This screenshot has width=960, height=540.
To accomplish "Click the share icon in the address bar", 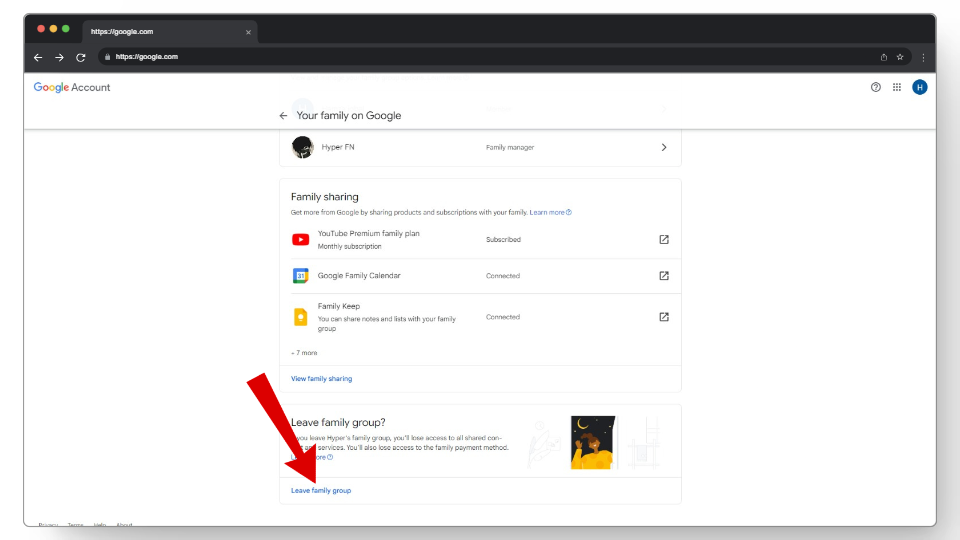I will pyautogui.click(x=883, y=57).
